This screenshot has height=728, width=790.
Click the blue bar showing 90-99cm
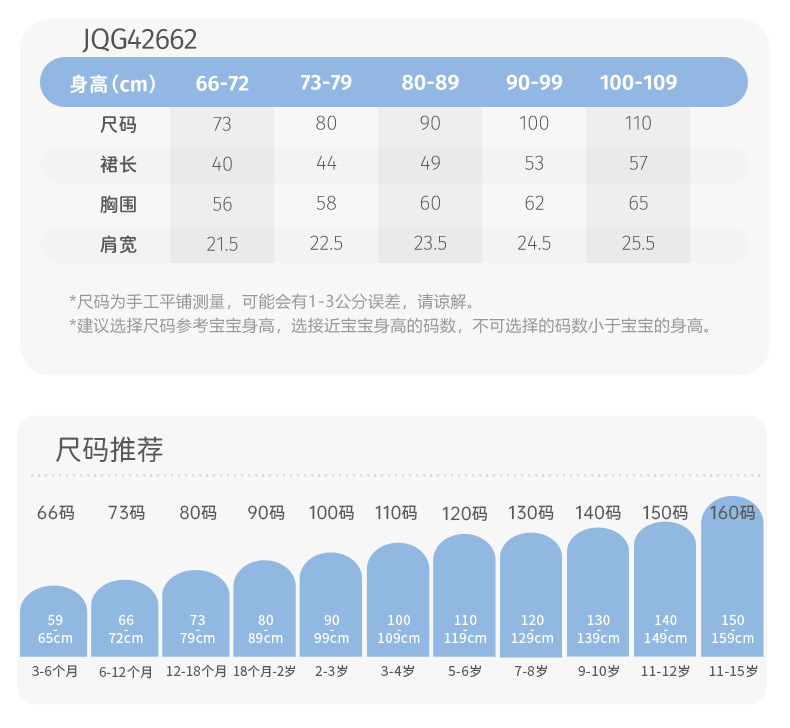[331, 605]
